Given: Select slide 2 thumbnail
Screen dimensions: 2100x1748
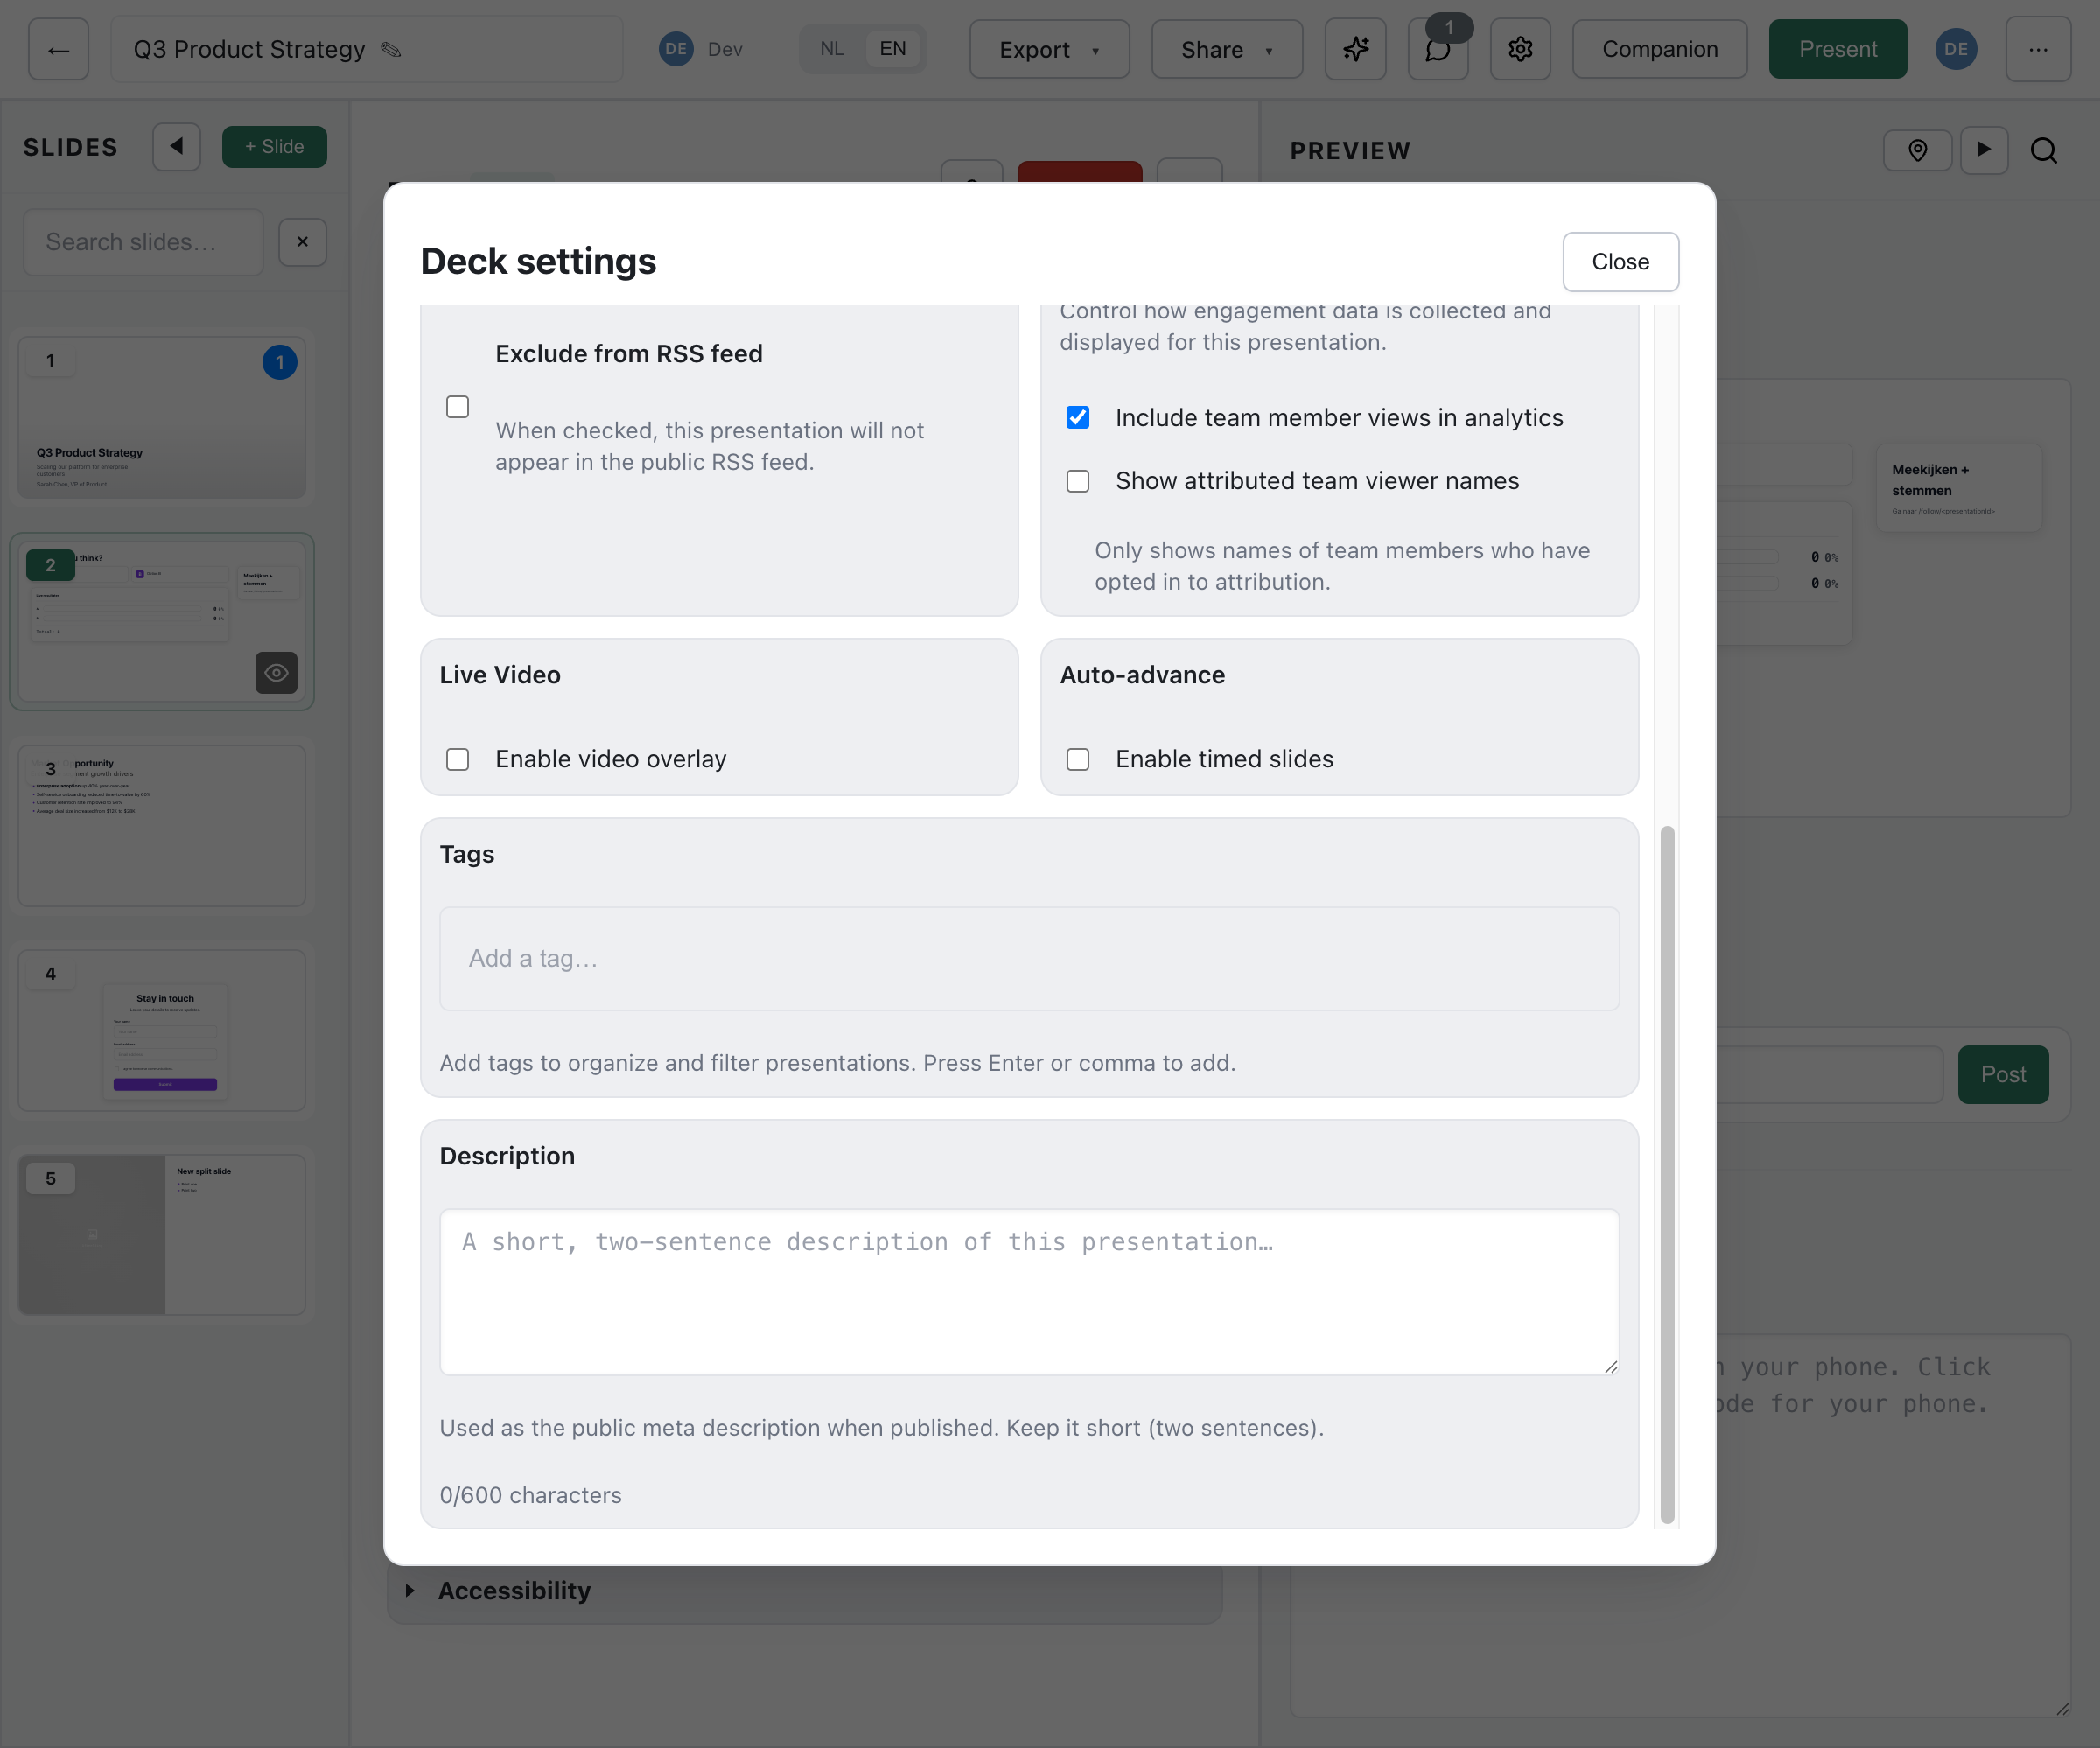Looking at the screenshot, I should pos(162,622).
